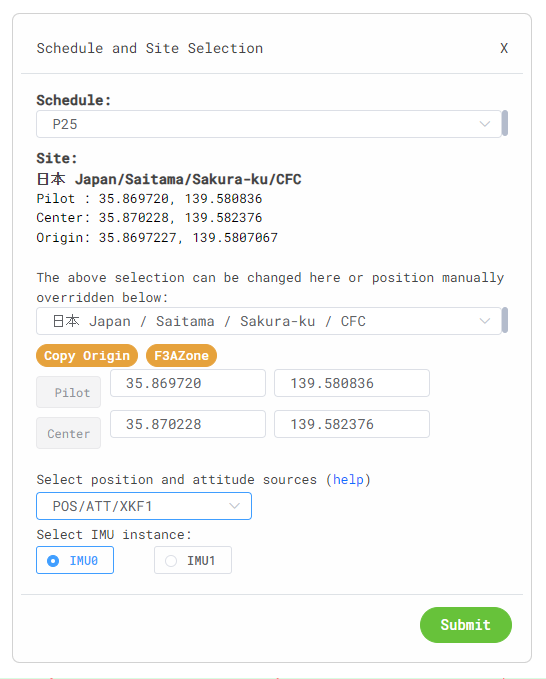Expand the POS/ATT/XKF1 source dropdown
The width and height of the screenshot is (546, 679).
click(144, 506)
